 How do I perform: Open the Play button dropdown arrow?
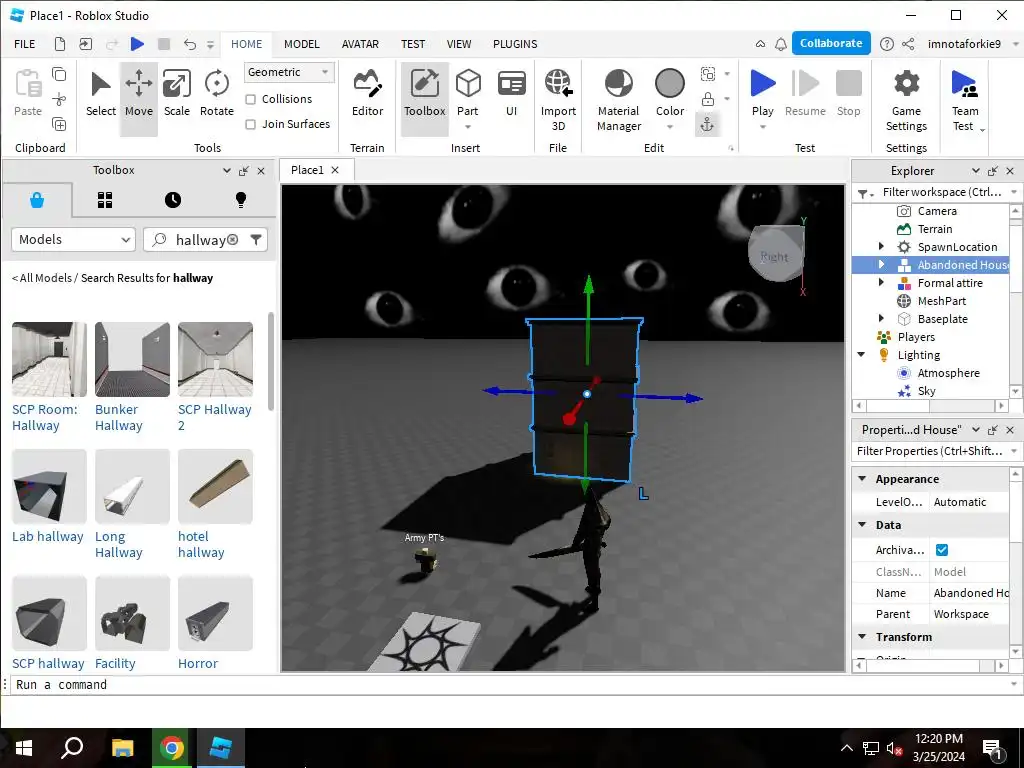[762, 127]
